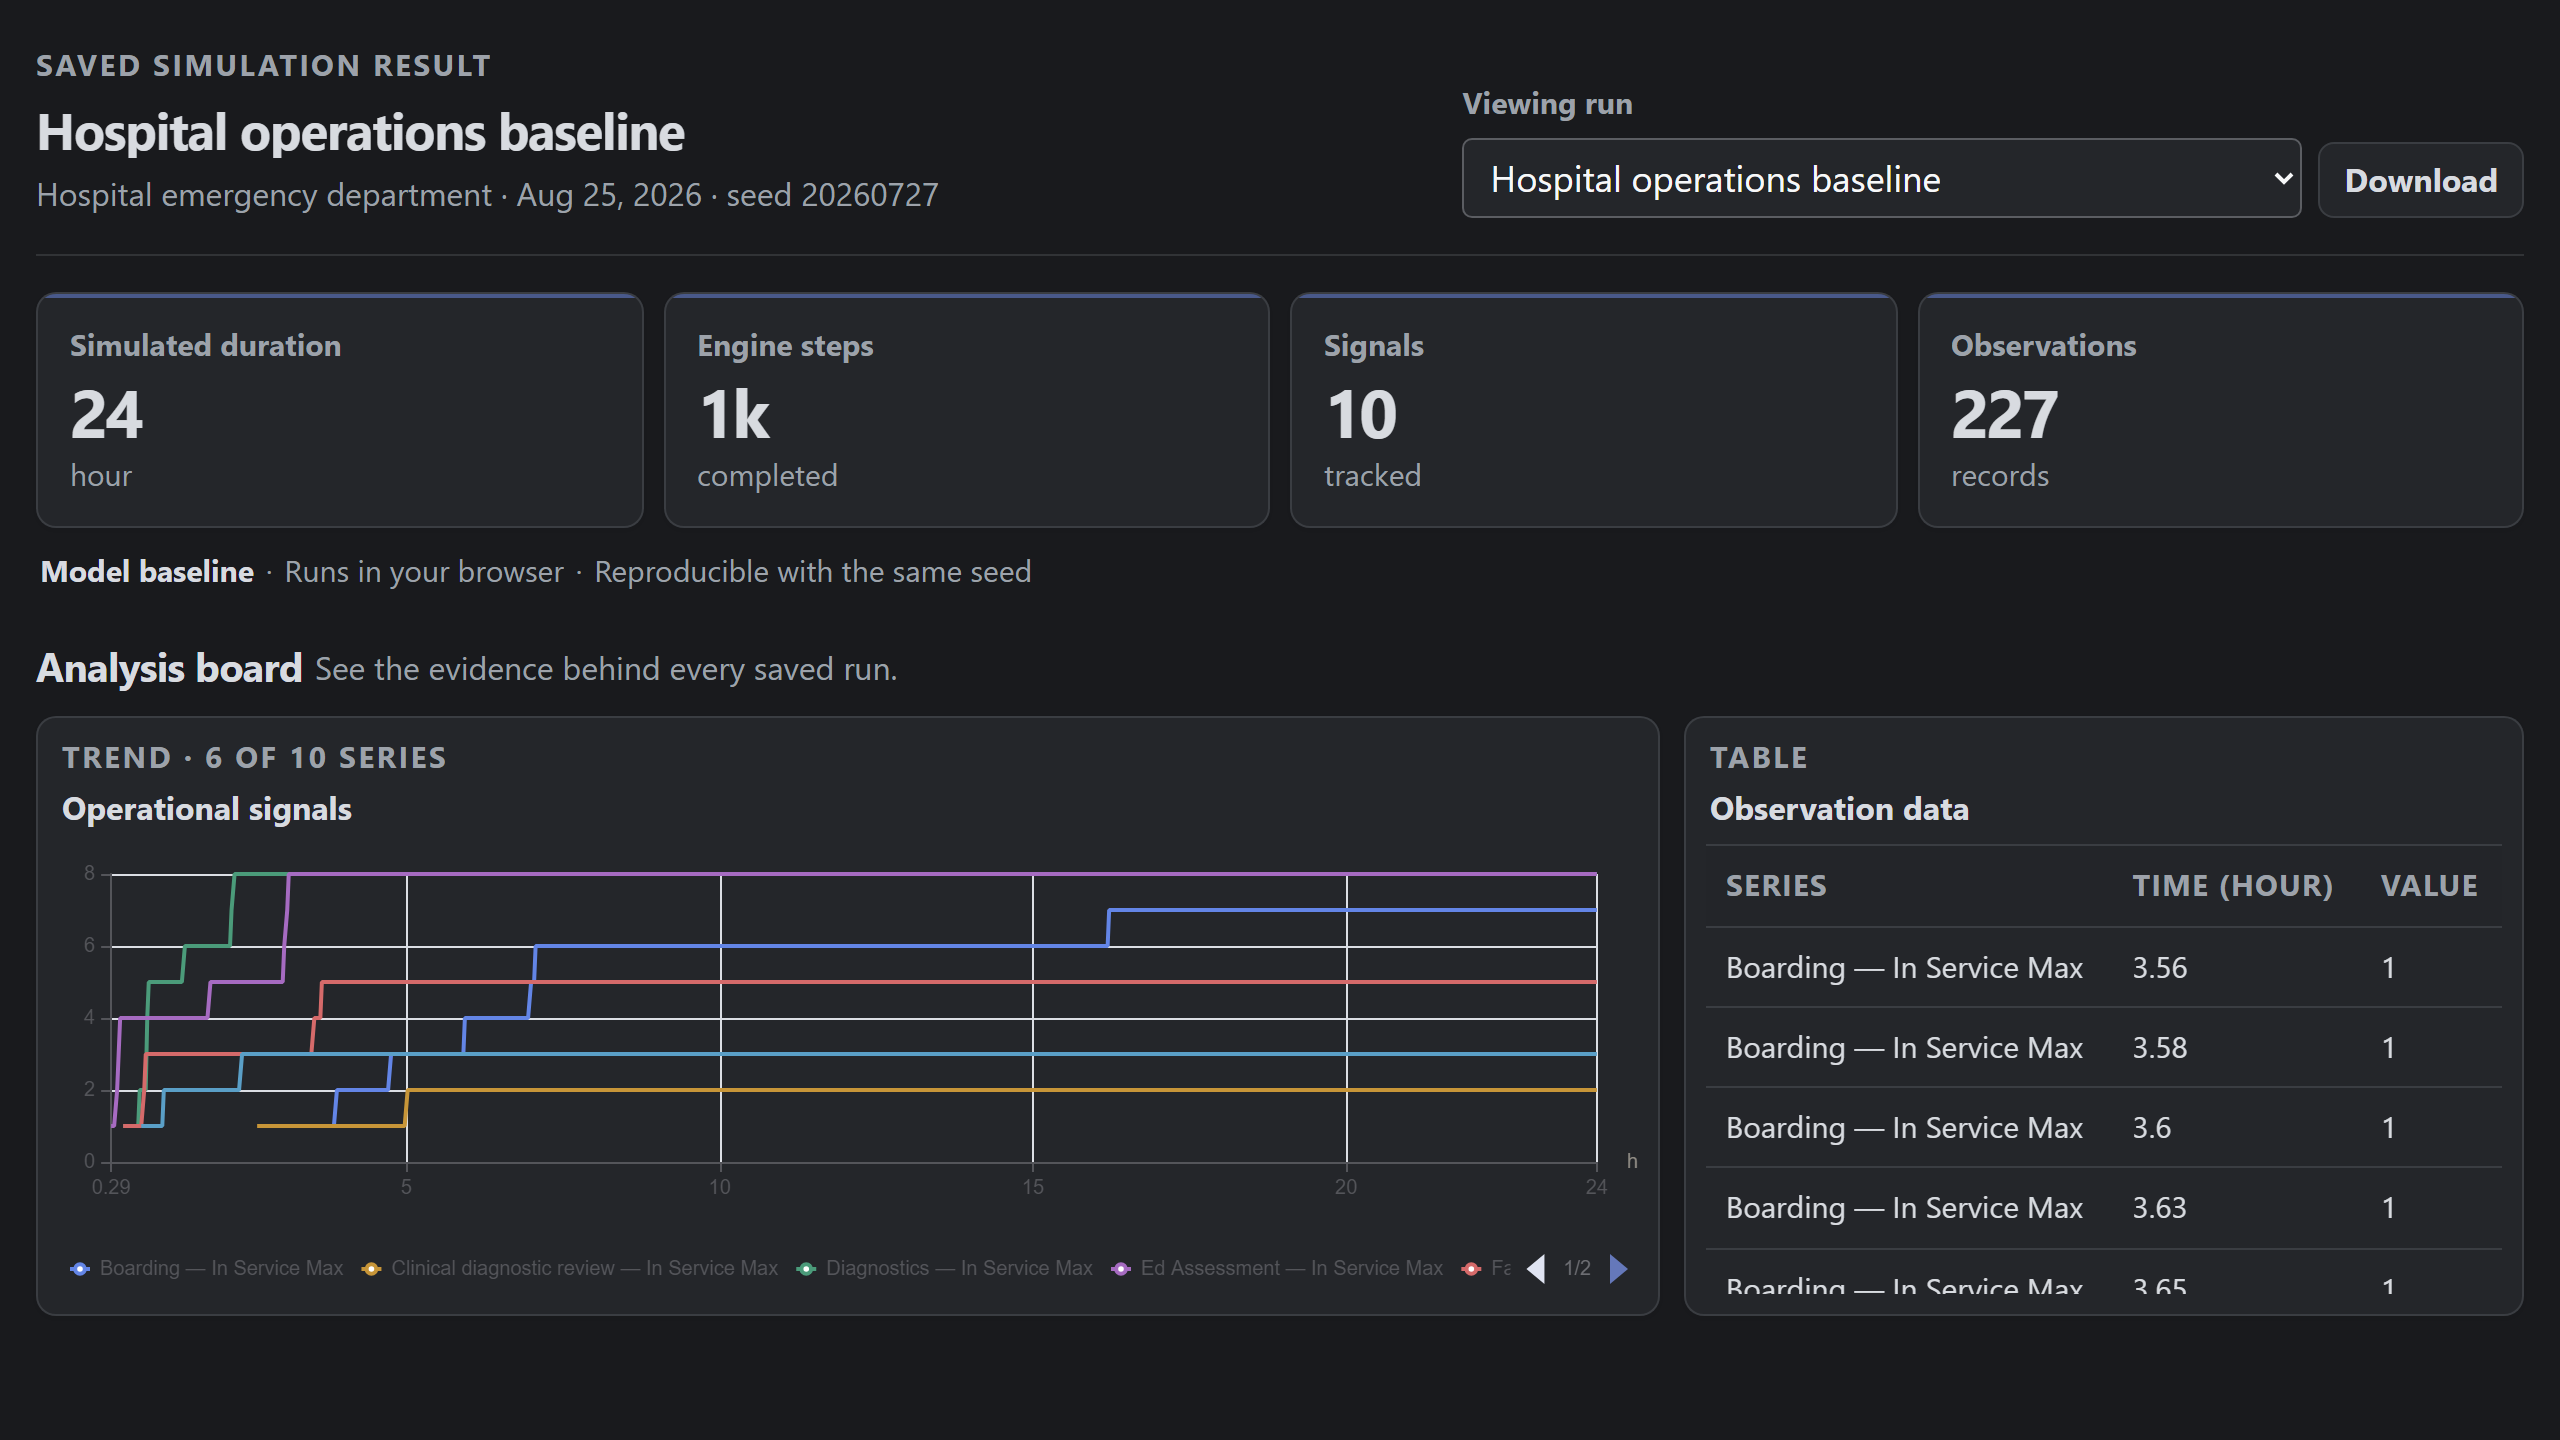Click the Simulated duration card
The image size is (2560, 1440).
(x=340, y=410)
